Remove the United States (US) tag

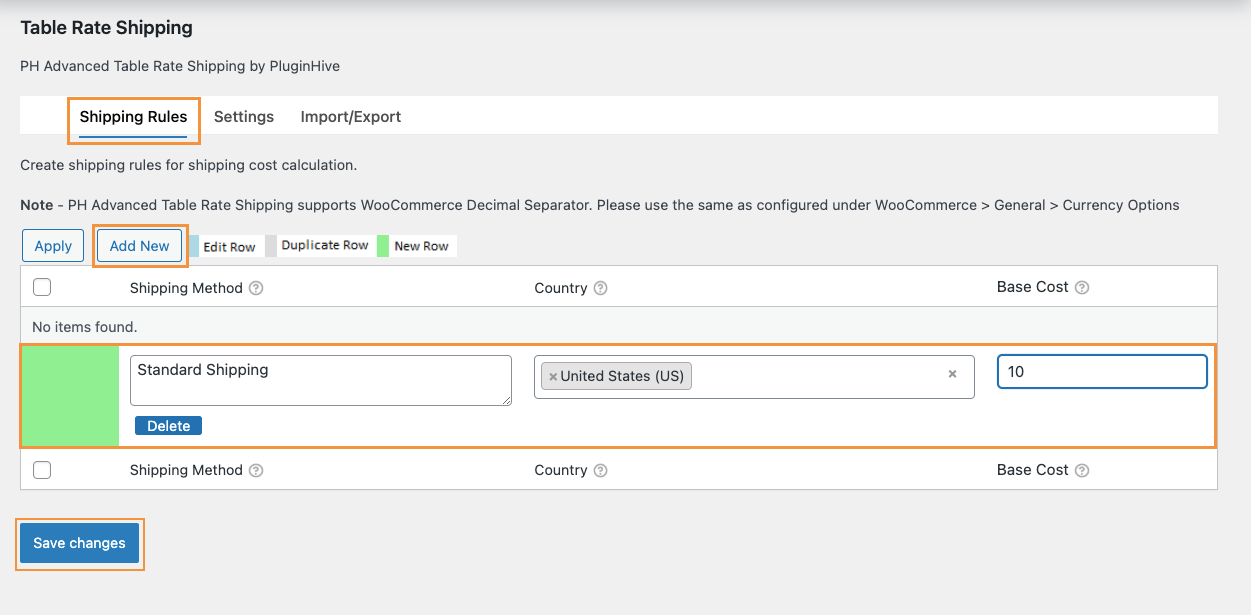click(x=553, y=377)
